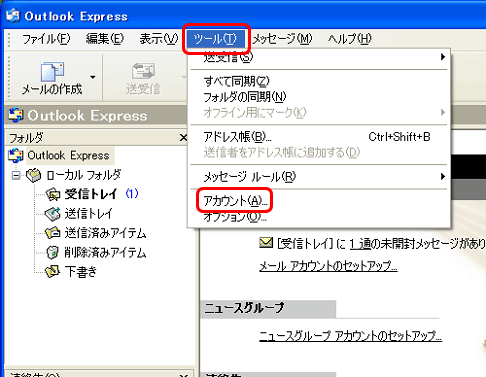Select the 受信トレイ inbox folder icon
This screenshot has height=377, width=486.
point(53,194)
